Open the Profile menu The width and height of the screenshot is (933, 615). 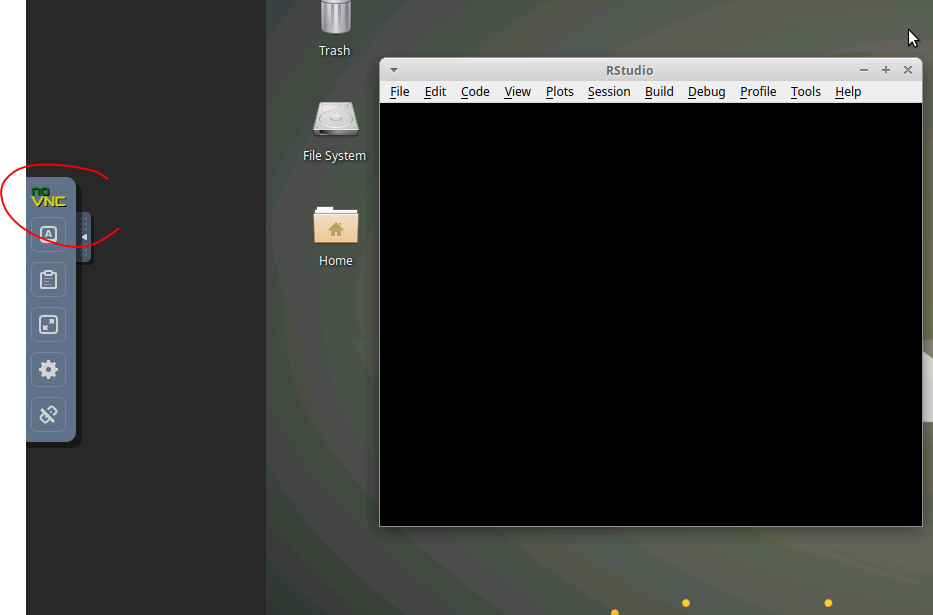click(x=758, y=92)
